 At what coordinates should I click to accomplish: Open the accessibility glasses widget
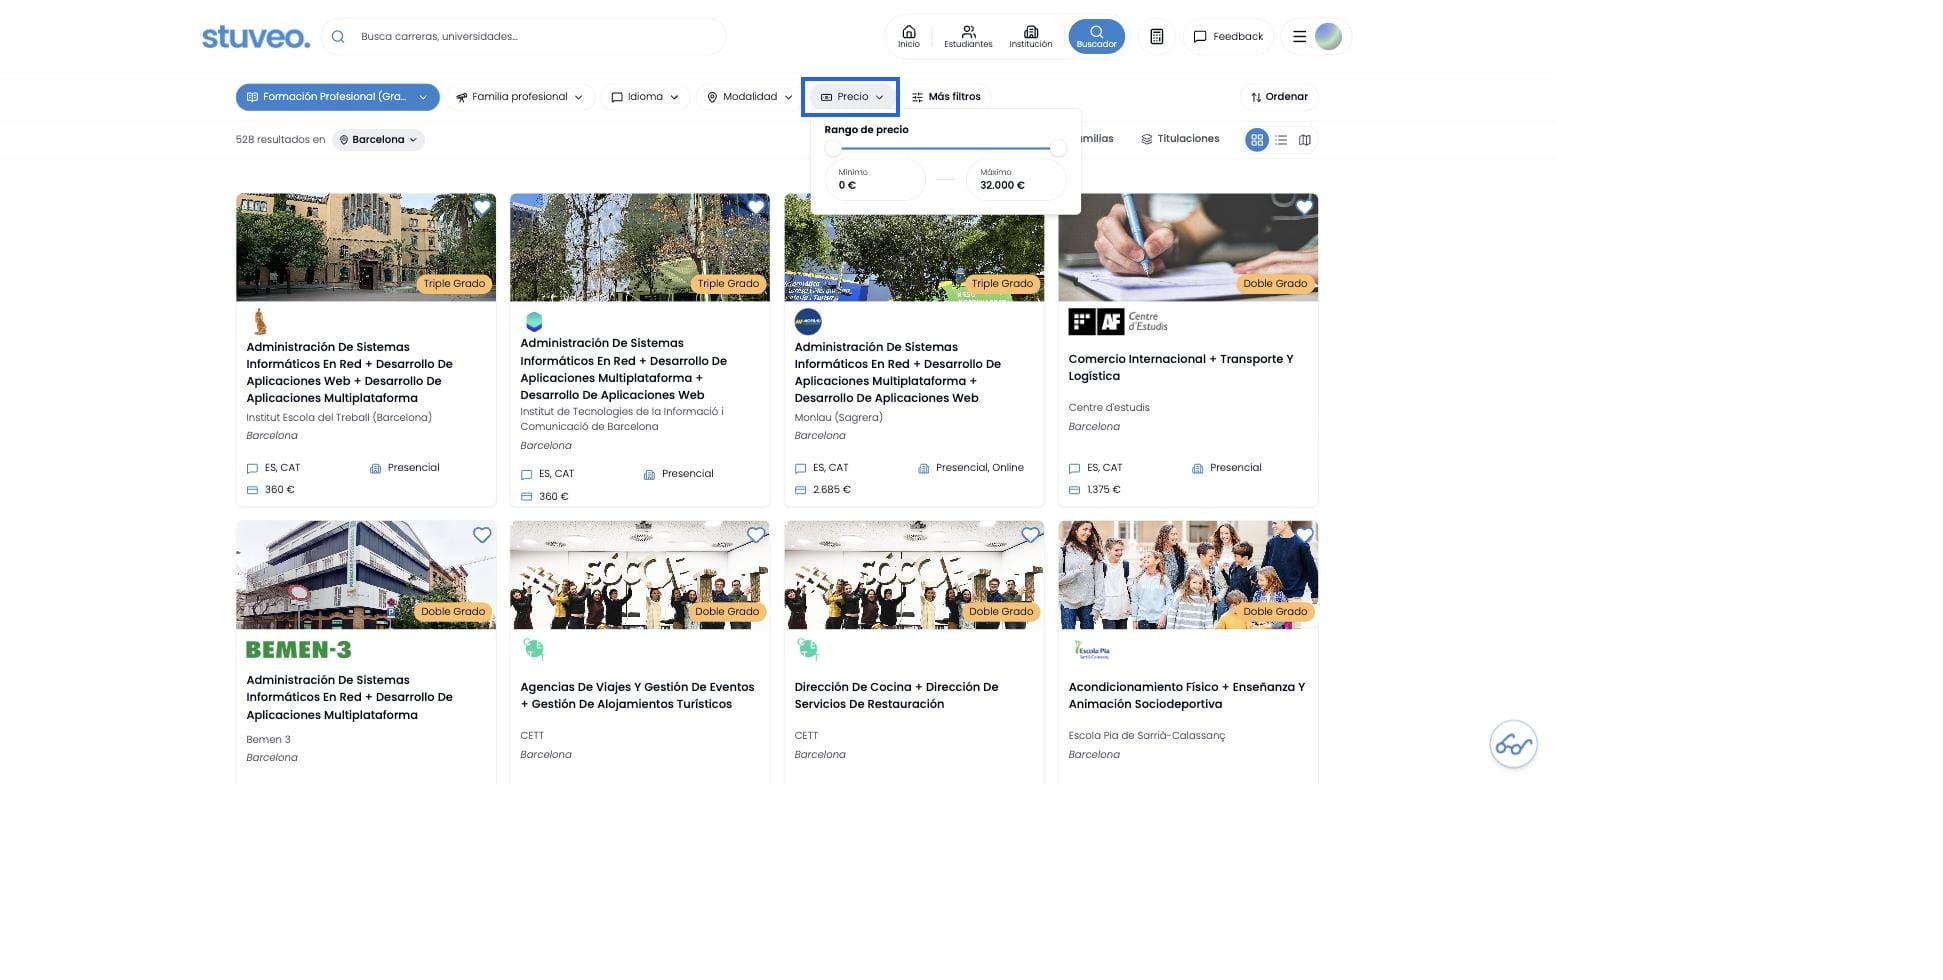1513,745
